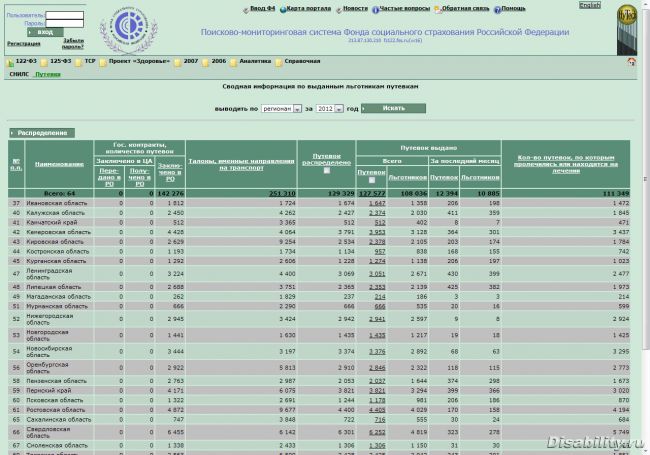650x455 pixels.
Task: Open the Проект «Здоровье» menu
Action: pos(139,61)
